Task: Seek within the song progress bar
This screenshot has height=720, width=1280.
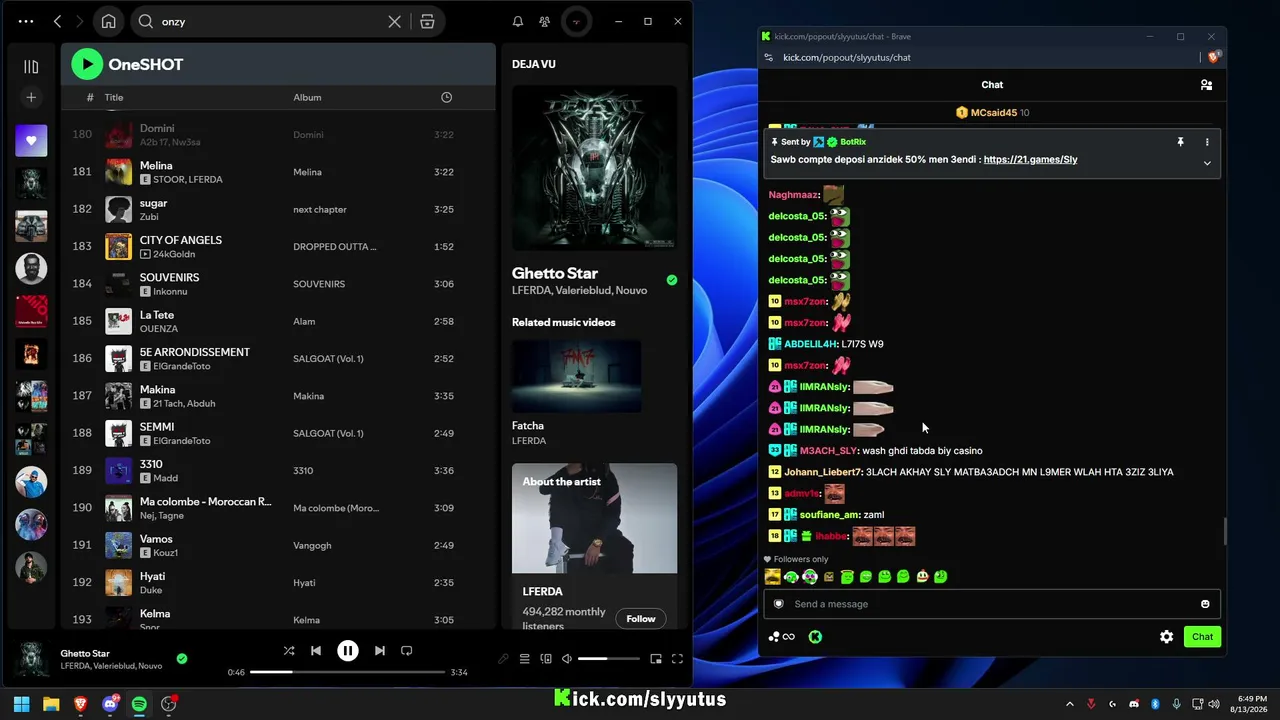Action: pos(347,672)
